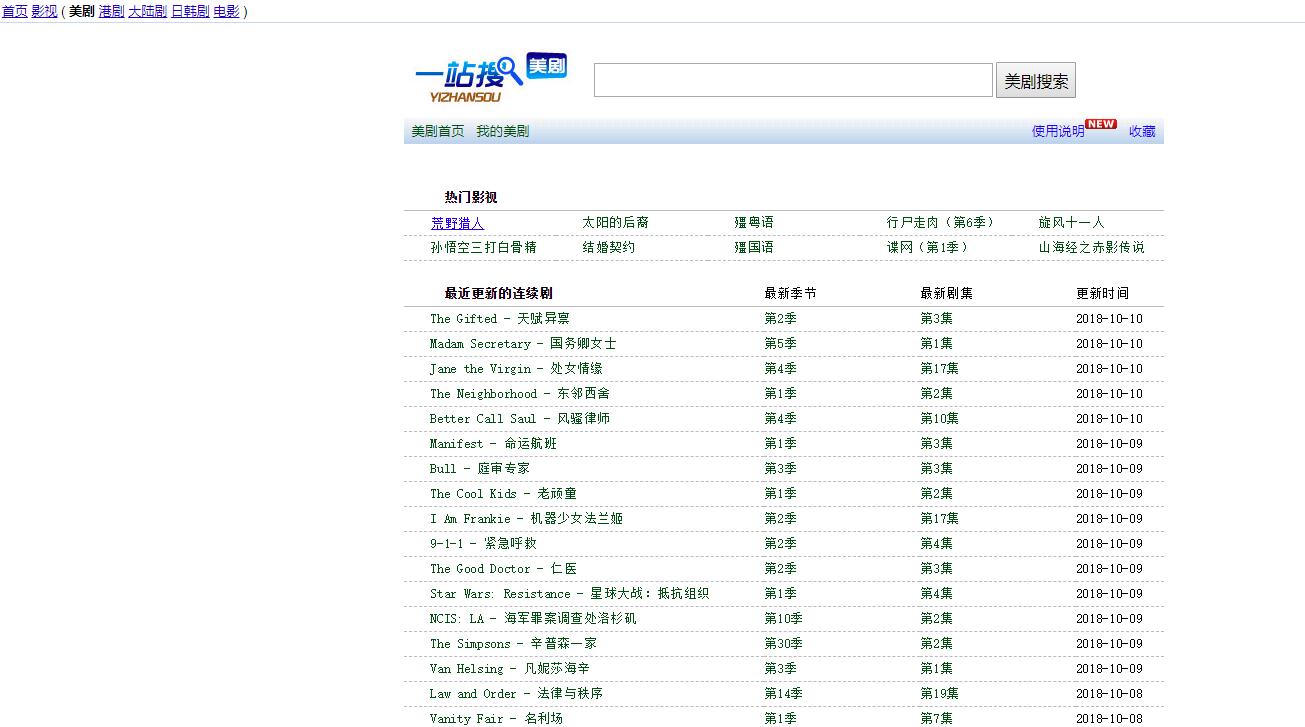The image size is (1305, 727).
Task: Switch to the 日韩剧 category
Action: [x=190, y=12]
